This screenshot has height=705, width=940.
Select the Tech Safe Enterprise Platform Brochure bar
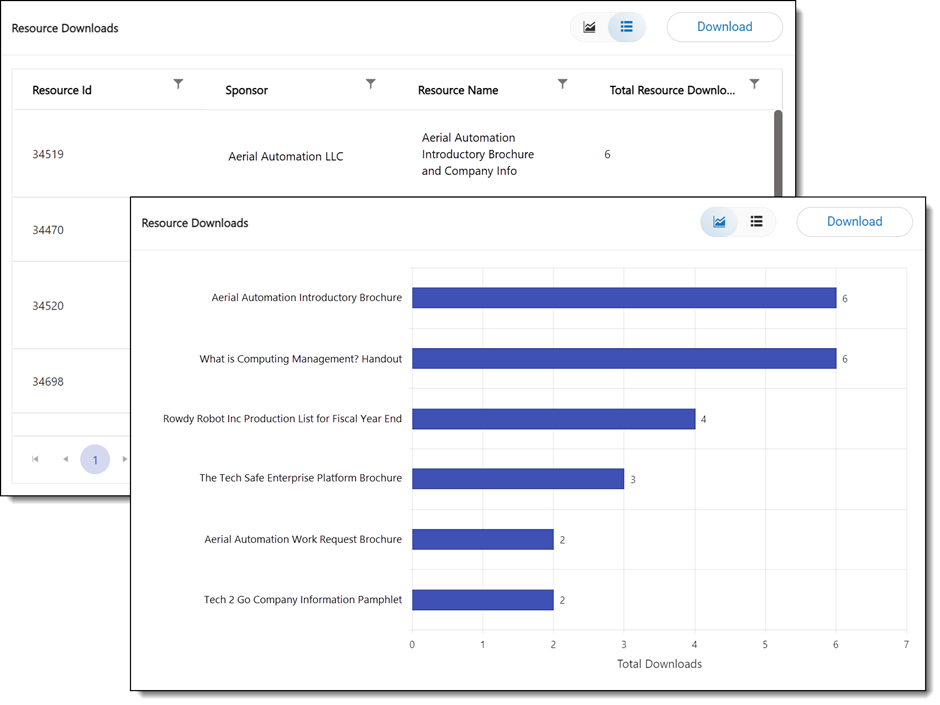coord(517,479)
